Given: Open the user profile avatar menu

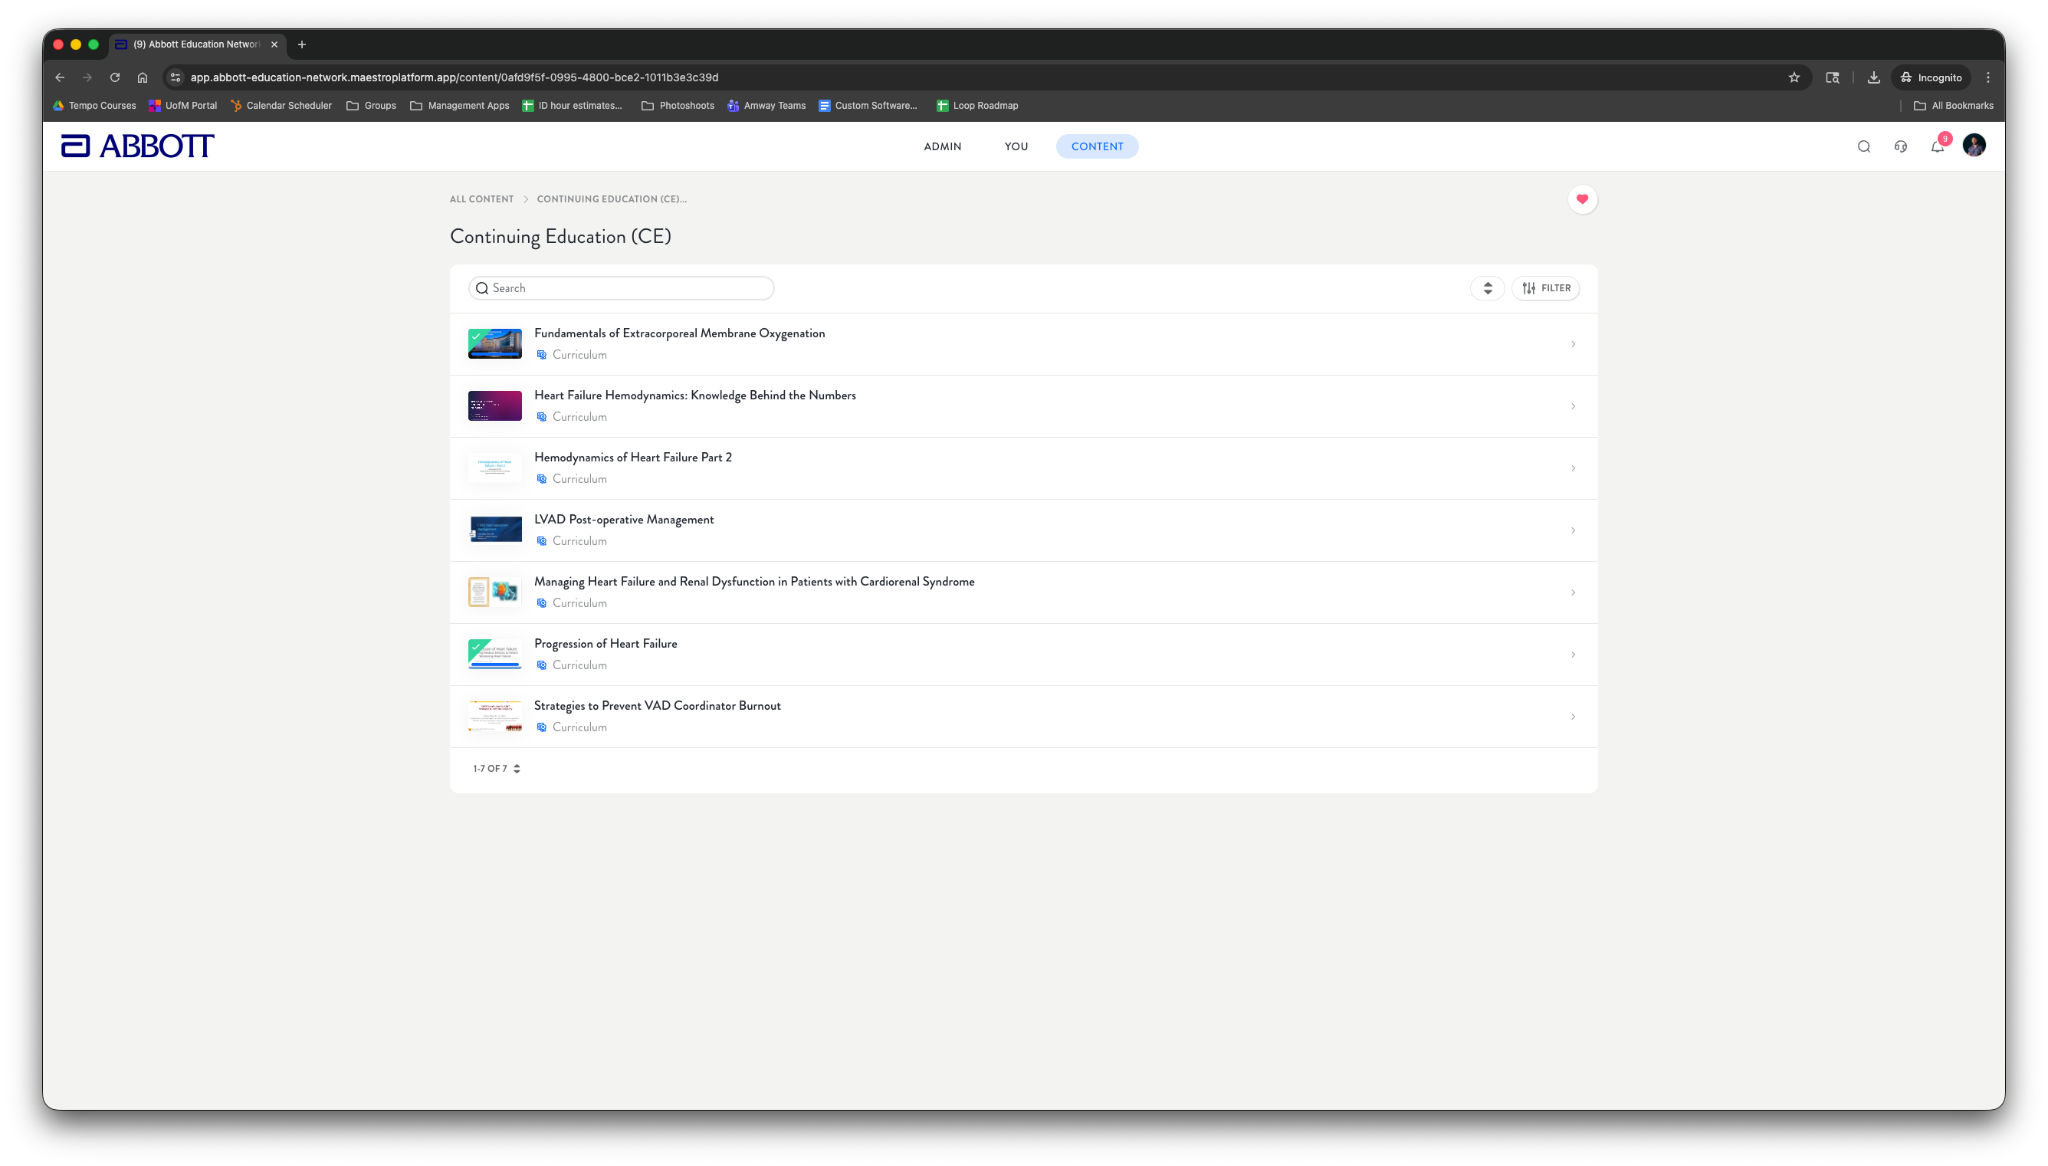Looking at the screenshot, I should coord(1974,146).
